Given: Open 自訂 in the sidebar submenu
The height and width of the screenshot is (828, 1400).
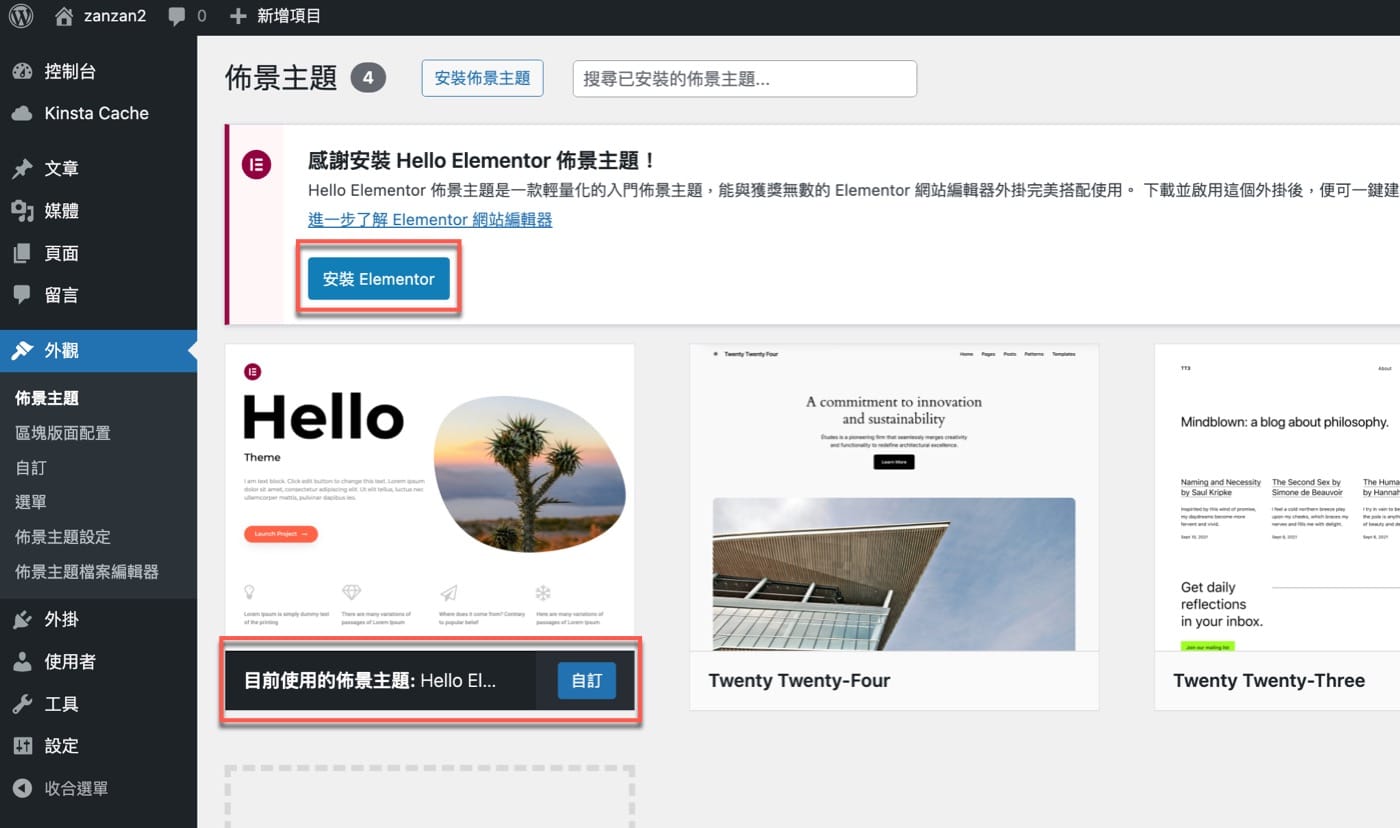Looking at the screenshot, I should [x=31, y=468].
